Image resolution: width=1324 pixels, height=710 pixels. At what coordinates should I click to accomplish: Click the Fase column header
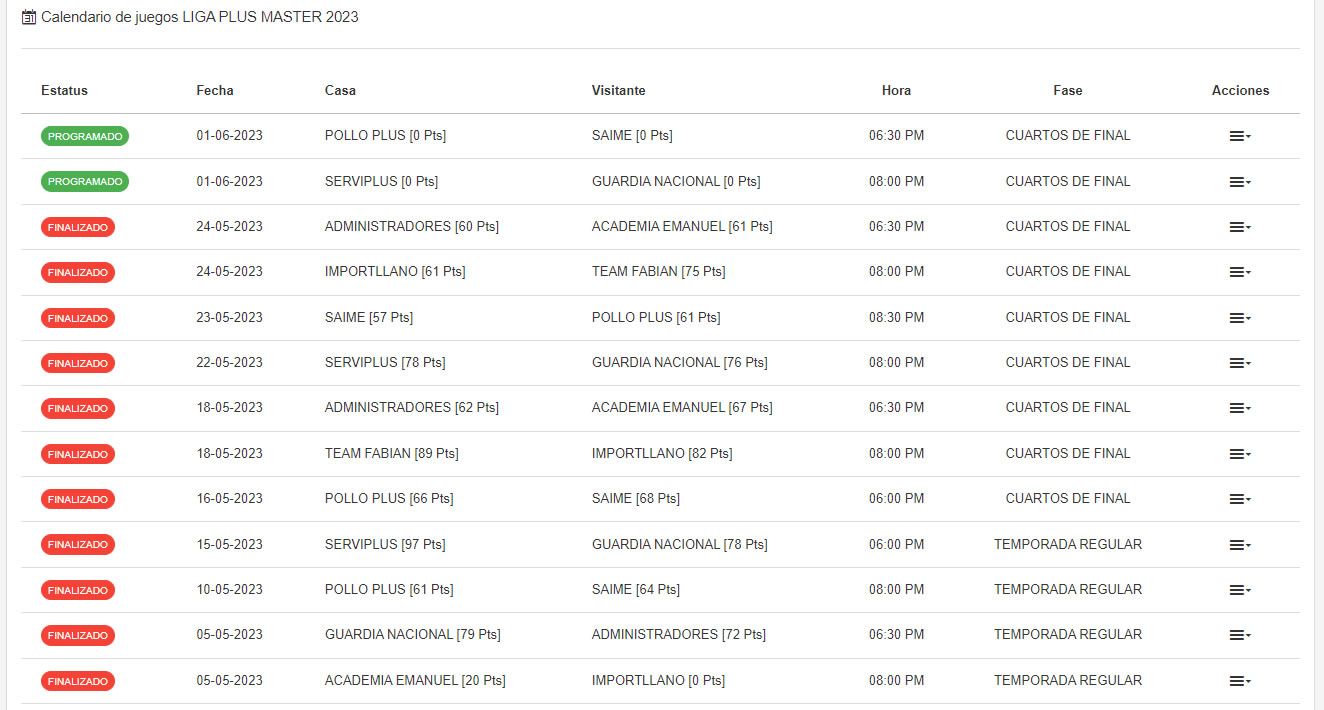coord(1068,90)
